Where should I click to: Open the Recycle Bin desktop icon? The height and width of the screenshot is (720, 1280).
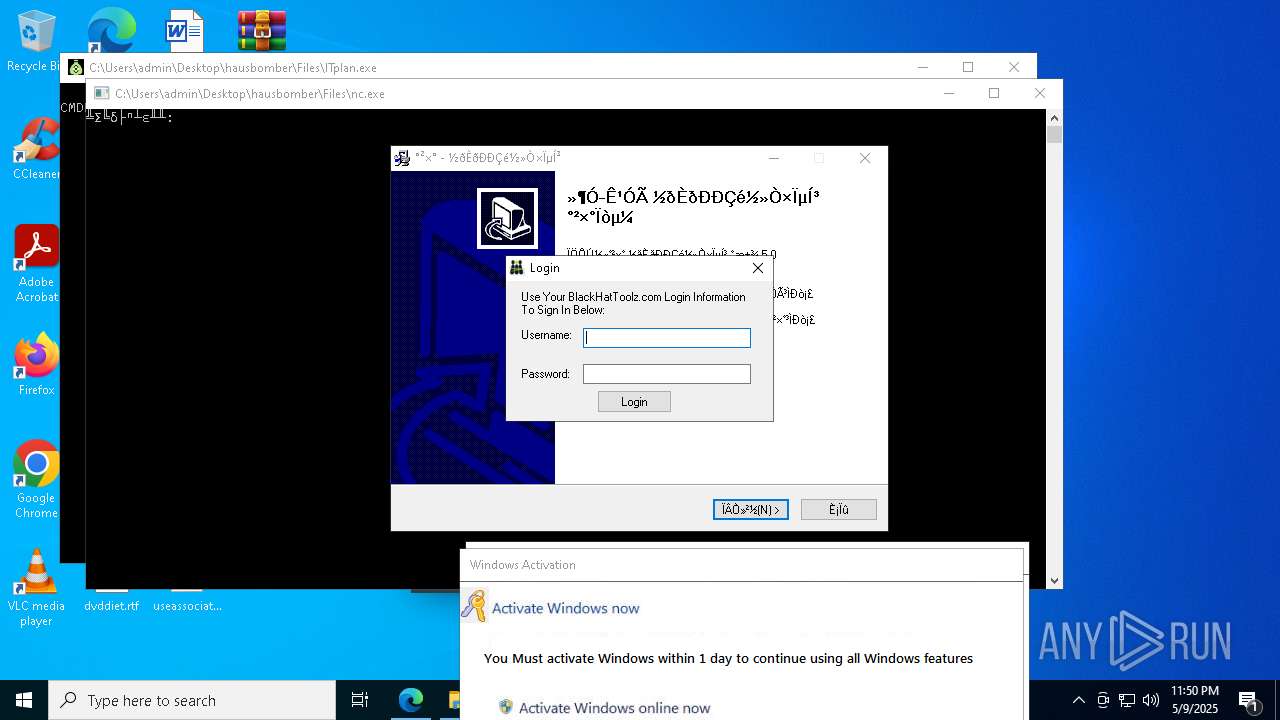click(36, 41)
